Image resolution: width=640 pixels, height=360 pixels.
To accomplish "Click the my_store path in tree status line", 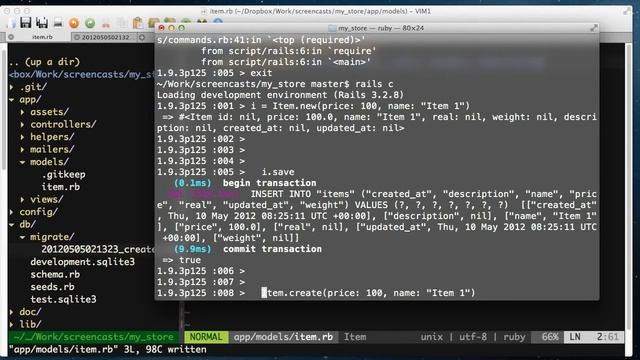I will coord(93,337).
